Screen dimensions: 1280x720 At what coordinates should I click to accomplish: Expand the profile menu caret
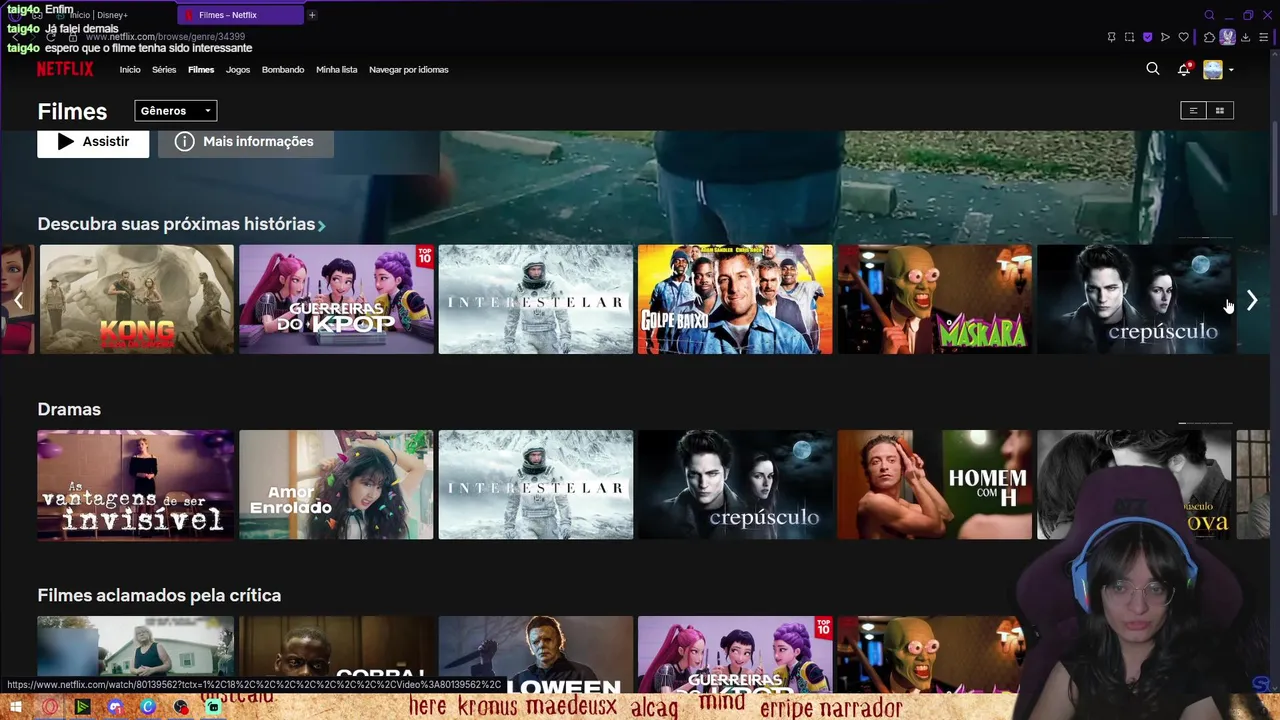(x=1231, y=70)
